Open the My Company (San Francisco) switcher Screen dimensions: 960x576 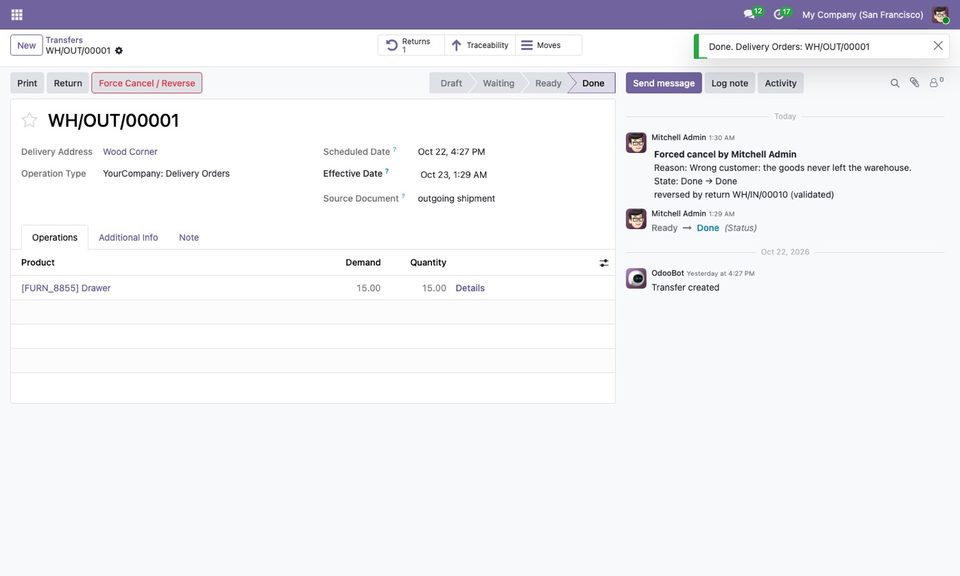tap(863, 15)
